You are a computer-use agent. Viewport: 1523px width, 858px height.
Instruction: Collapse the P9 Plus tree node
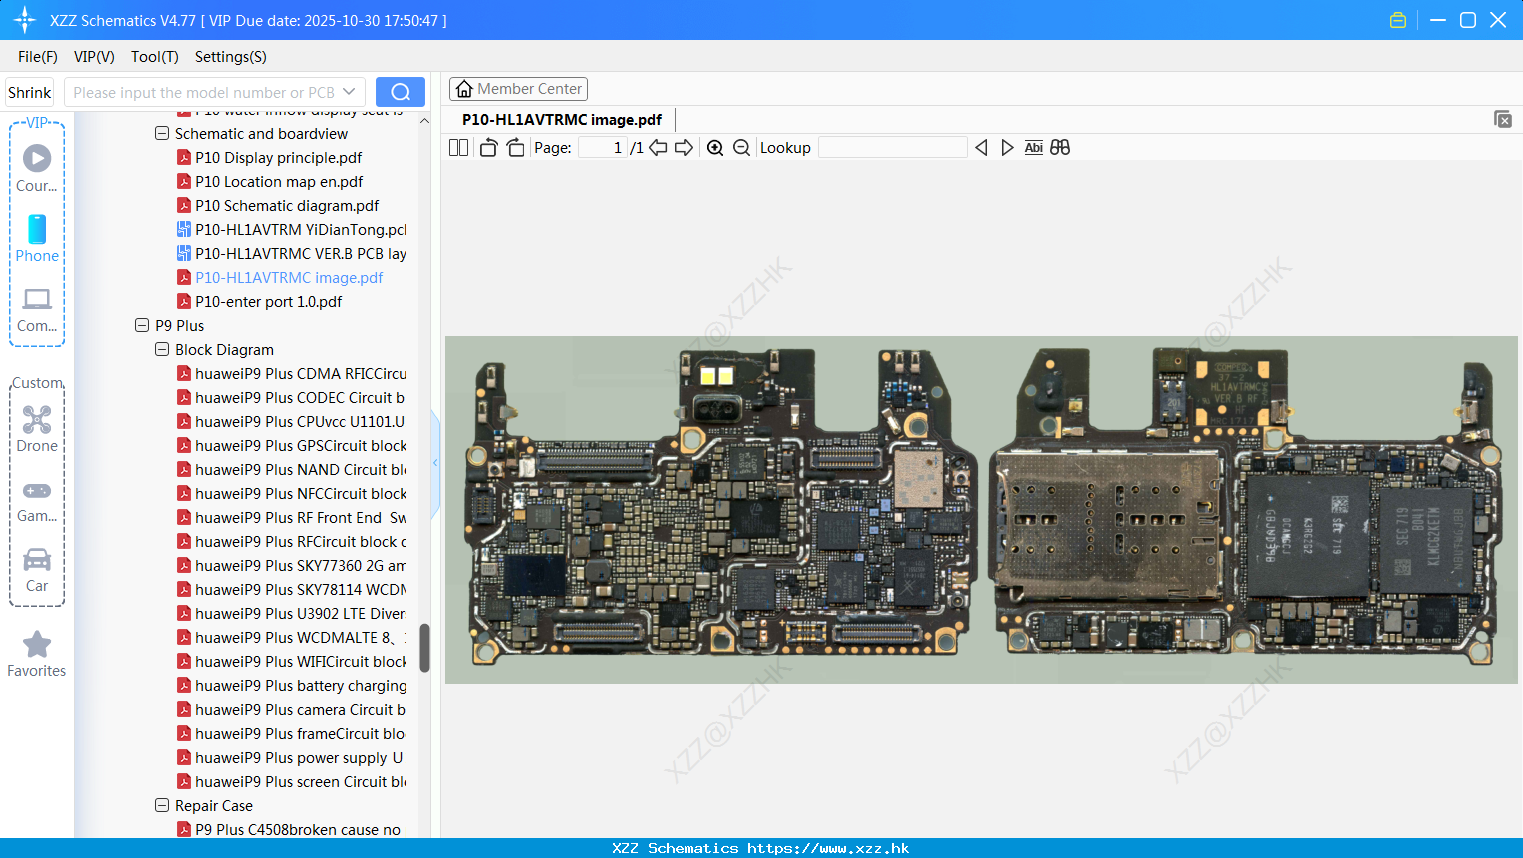[141, 325]
